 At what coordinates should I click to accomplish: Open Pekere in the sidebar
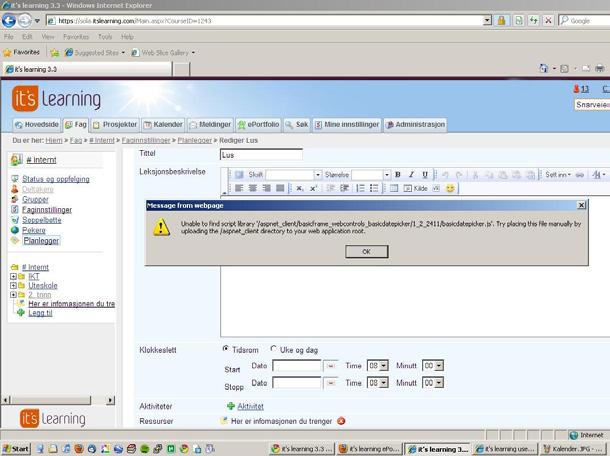coord(34,230)
